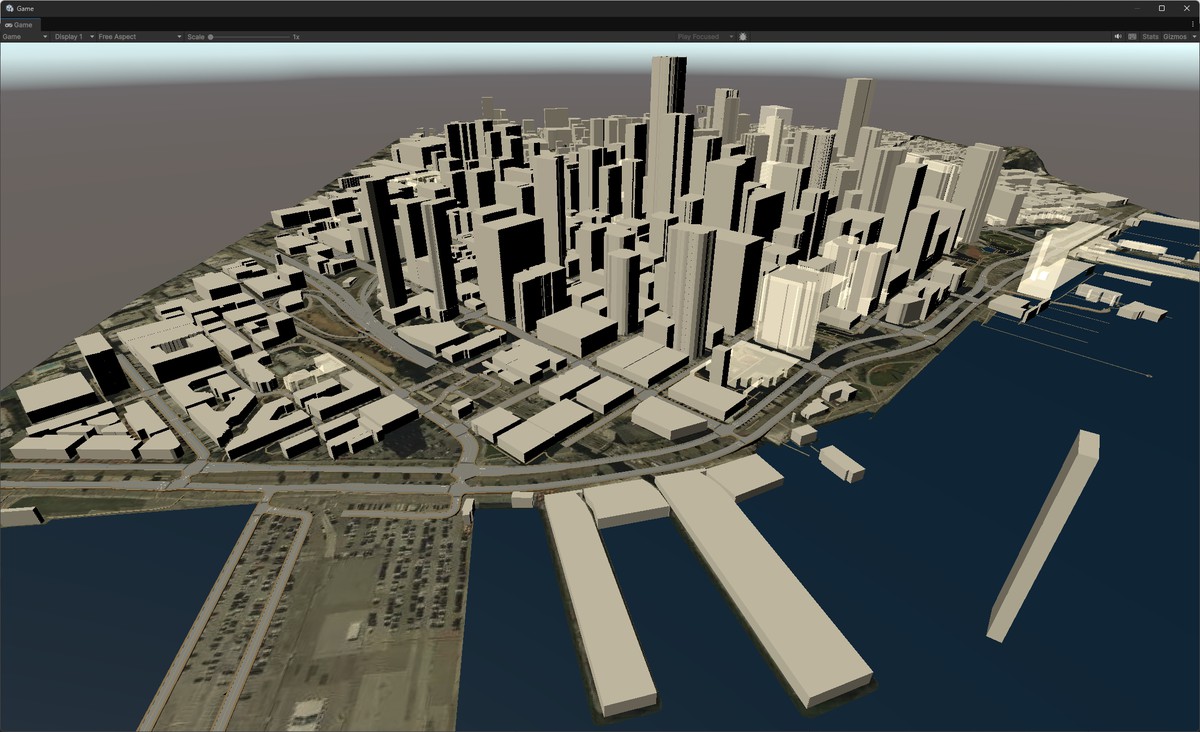Open the Free Aspect resolution dropdown
The width and height of the screenshot is (1200, 732).
pos(140,37)
